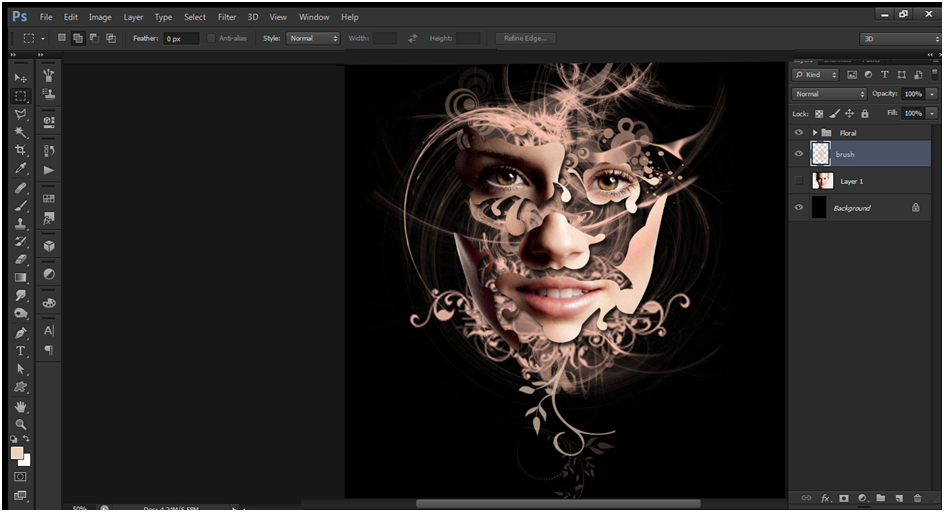This screenshot has width=944, height=512.
Task: Select the Sponge tool
Action: [20, 313]
